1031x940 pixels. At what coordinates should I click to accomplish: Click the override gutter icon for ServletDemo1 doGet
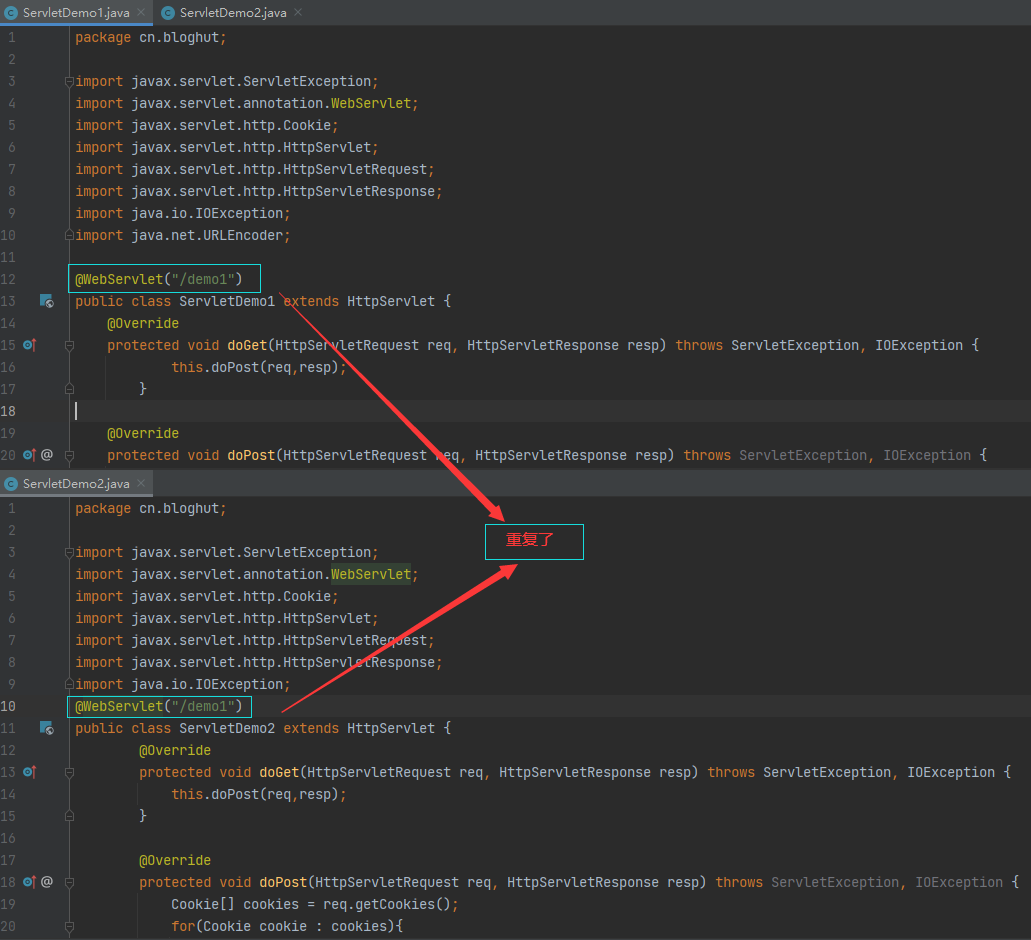pyautogui.click(x=30, y=345)
